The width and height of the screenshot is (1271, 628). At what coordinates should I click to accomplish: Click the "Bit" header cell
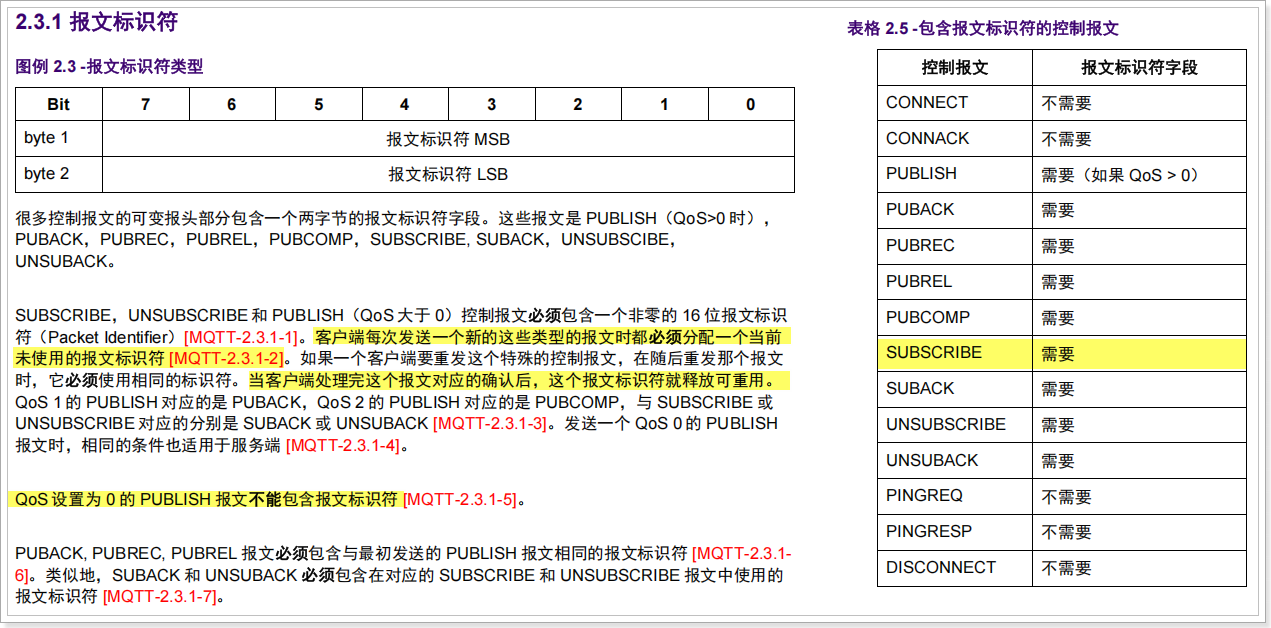[59, 104]
